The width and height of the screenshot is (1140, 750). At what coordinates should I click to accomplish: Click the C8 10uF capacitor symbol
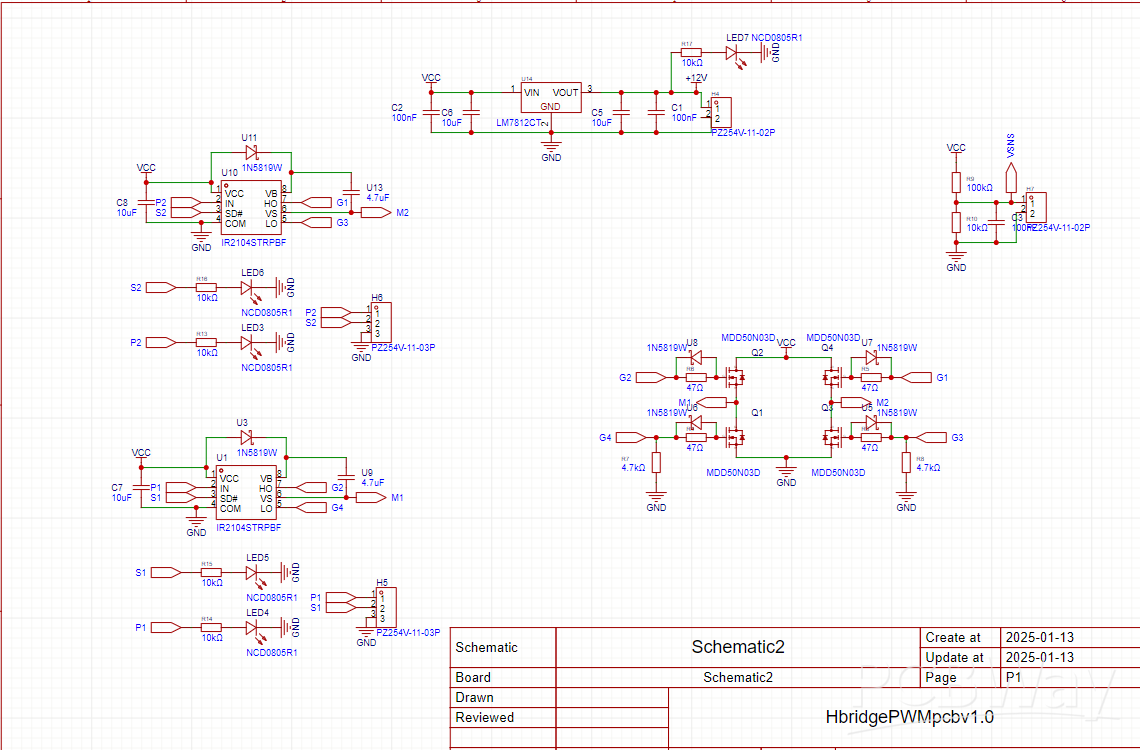[x=146, y=203]
